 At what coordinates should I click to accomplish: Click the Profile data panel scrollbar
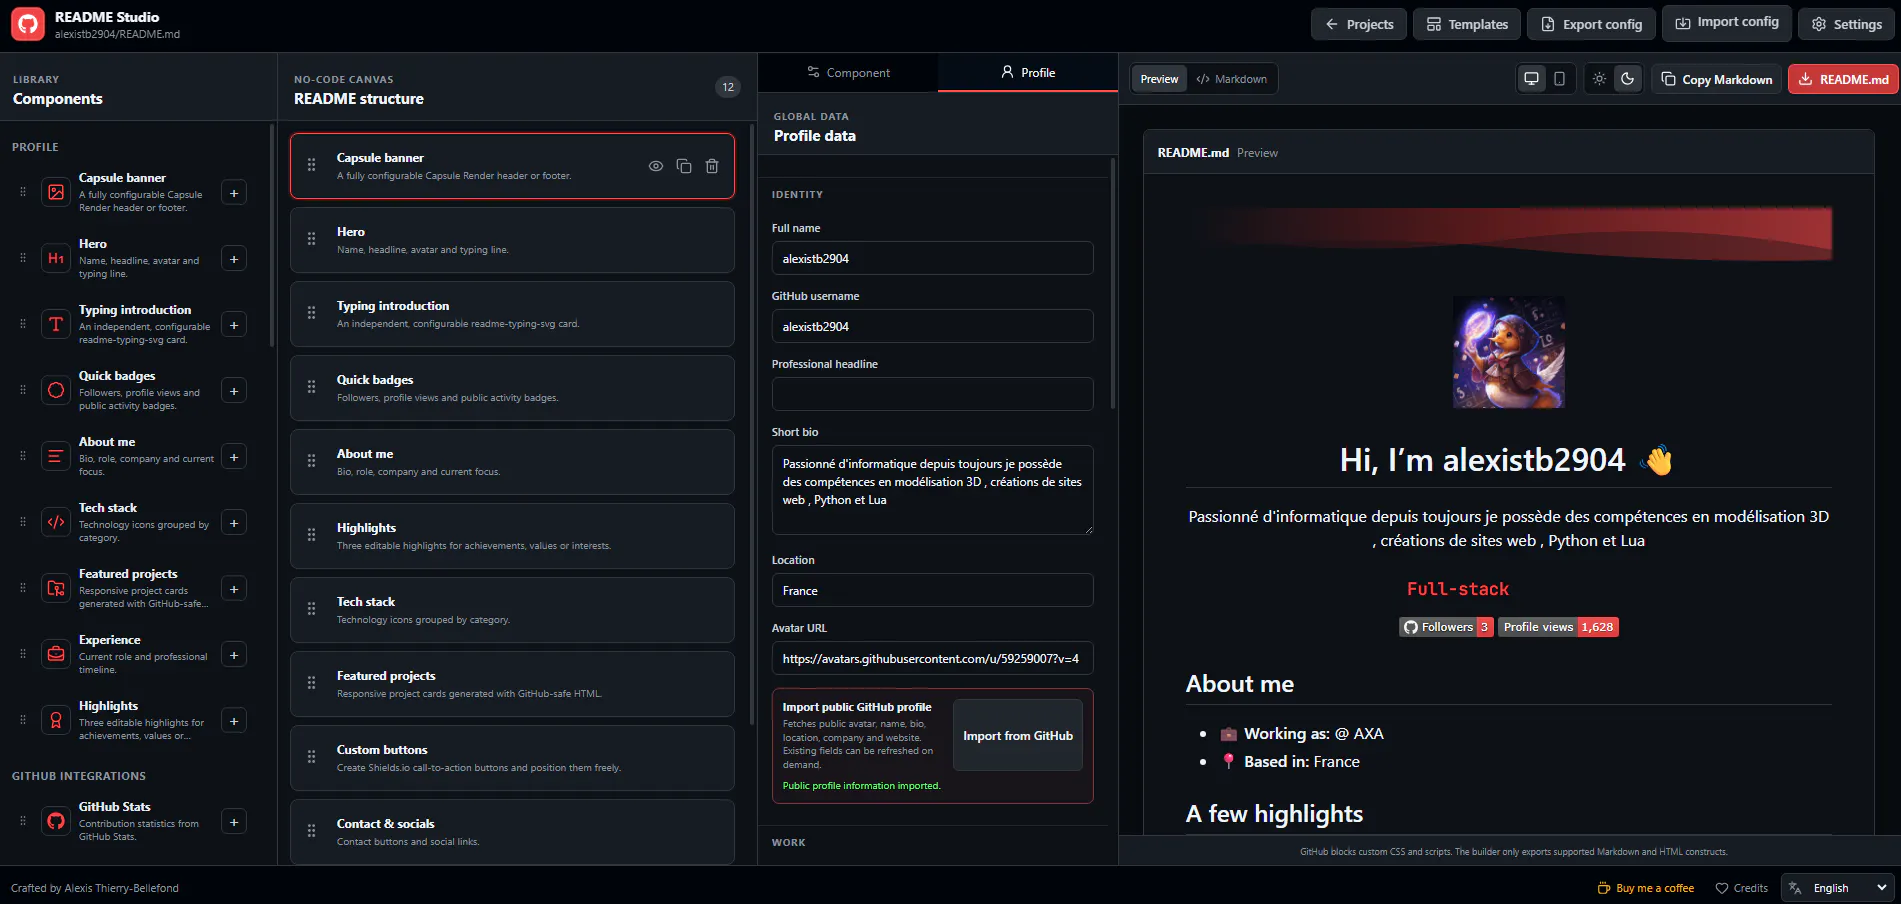coord(1113,283)
